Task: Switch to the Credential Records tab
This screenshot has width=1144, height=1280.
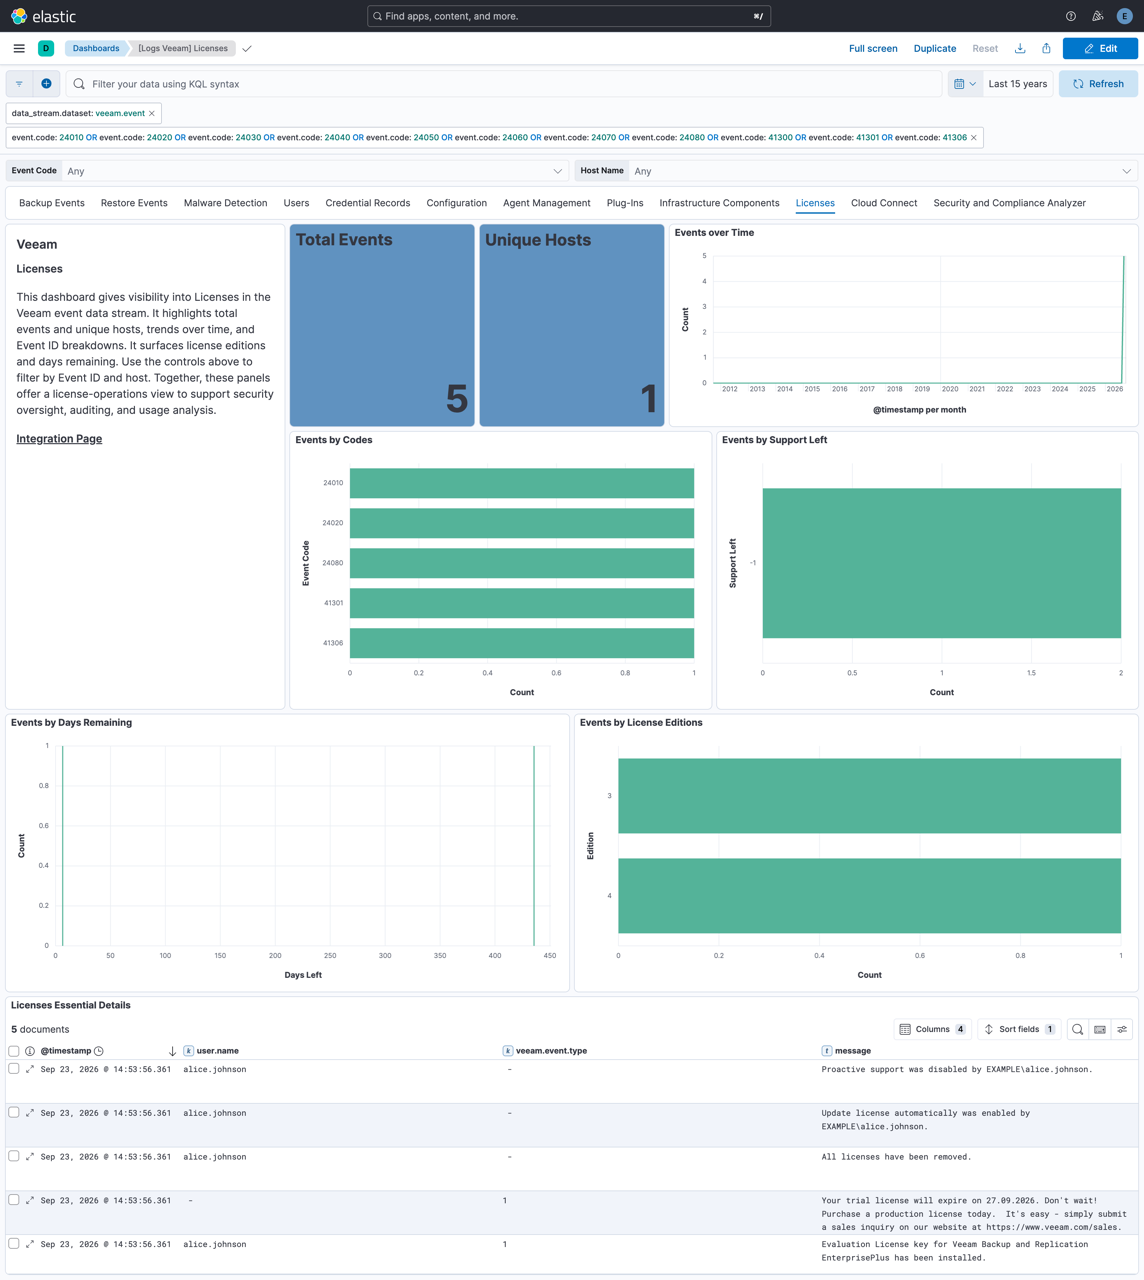Action: 368,203
